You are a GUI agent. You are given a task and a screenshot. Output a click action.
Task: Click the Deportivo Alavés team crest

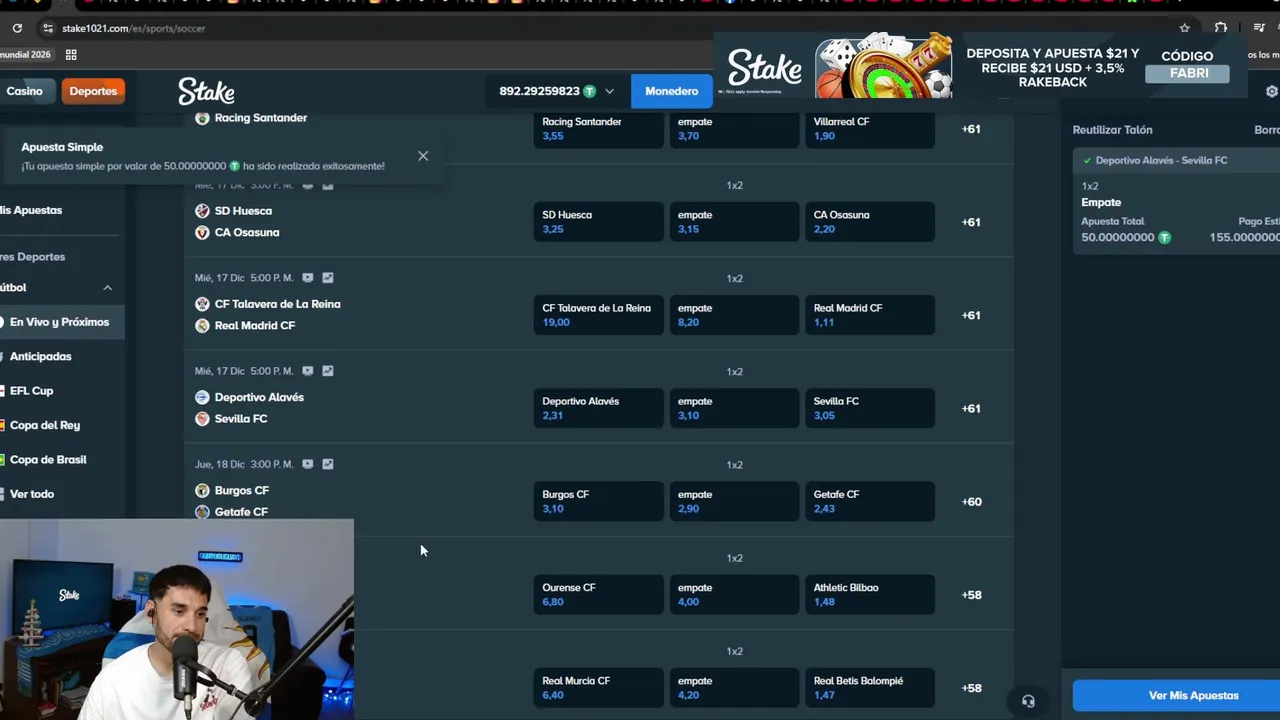[x=202, y=397]
